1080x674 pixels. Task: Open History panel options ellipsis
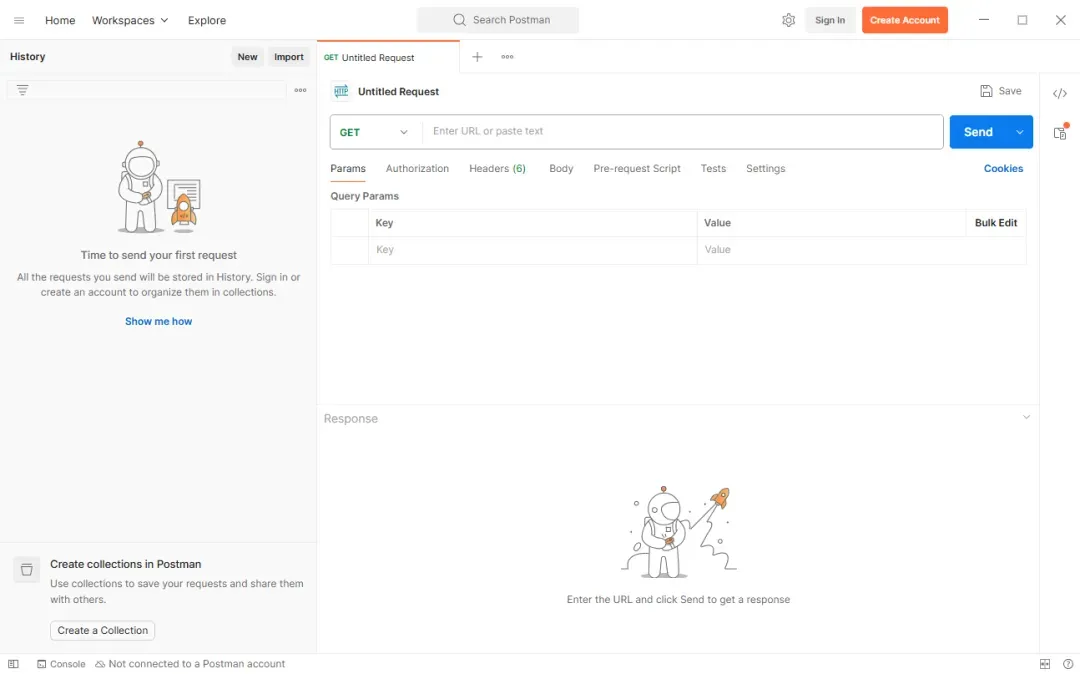click(300, 90)
